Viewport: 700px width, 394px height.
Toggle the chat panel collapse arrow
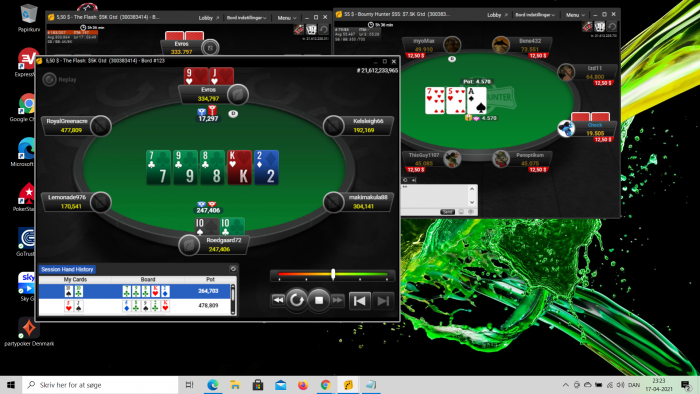413,180
